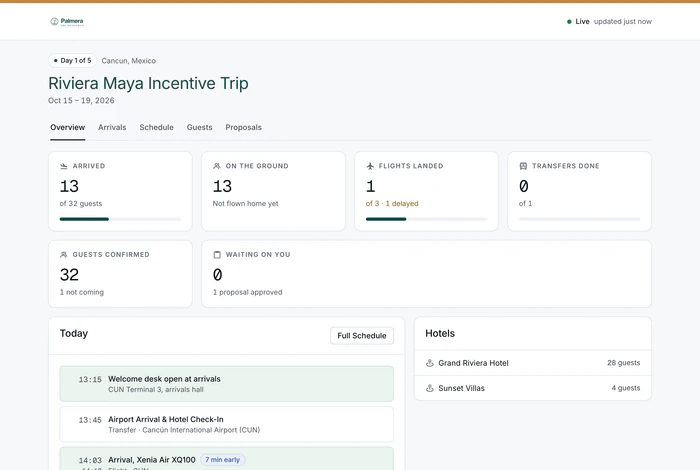Screen dimensions: 700x470
Task: Click the Full Schedule button
Action: pos(362,336)
